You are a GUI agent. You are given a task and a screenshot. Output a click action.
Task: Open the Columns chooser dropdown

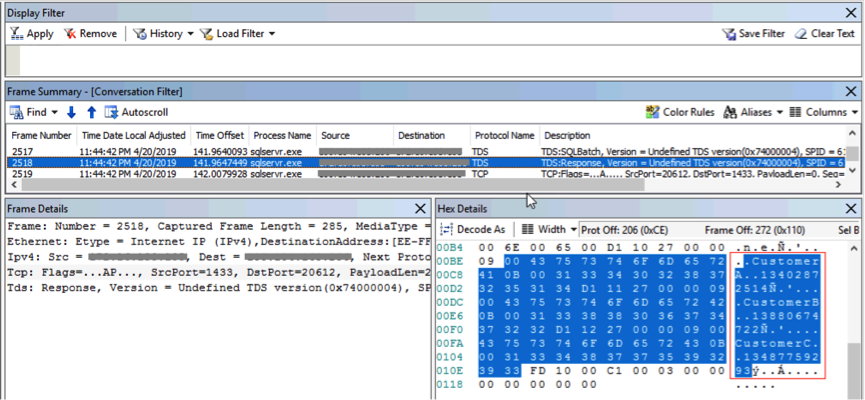[825, 112]
